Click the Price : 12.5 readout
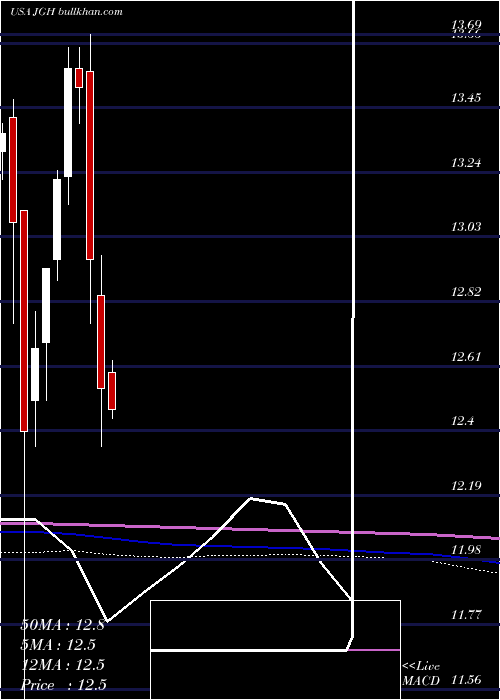 click(63, 685)
